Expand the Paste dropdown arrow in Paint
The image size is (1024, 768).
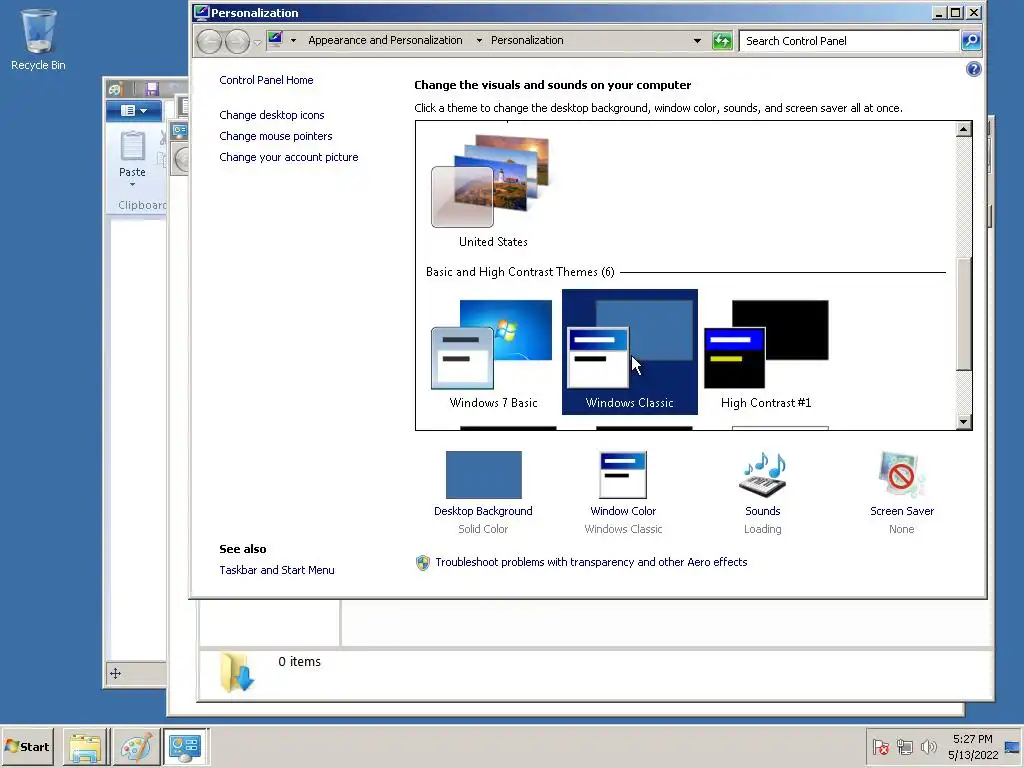pos(133,185)
